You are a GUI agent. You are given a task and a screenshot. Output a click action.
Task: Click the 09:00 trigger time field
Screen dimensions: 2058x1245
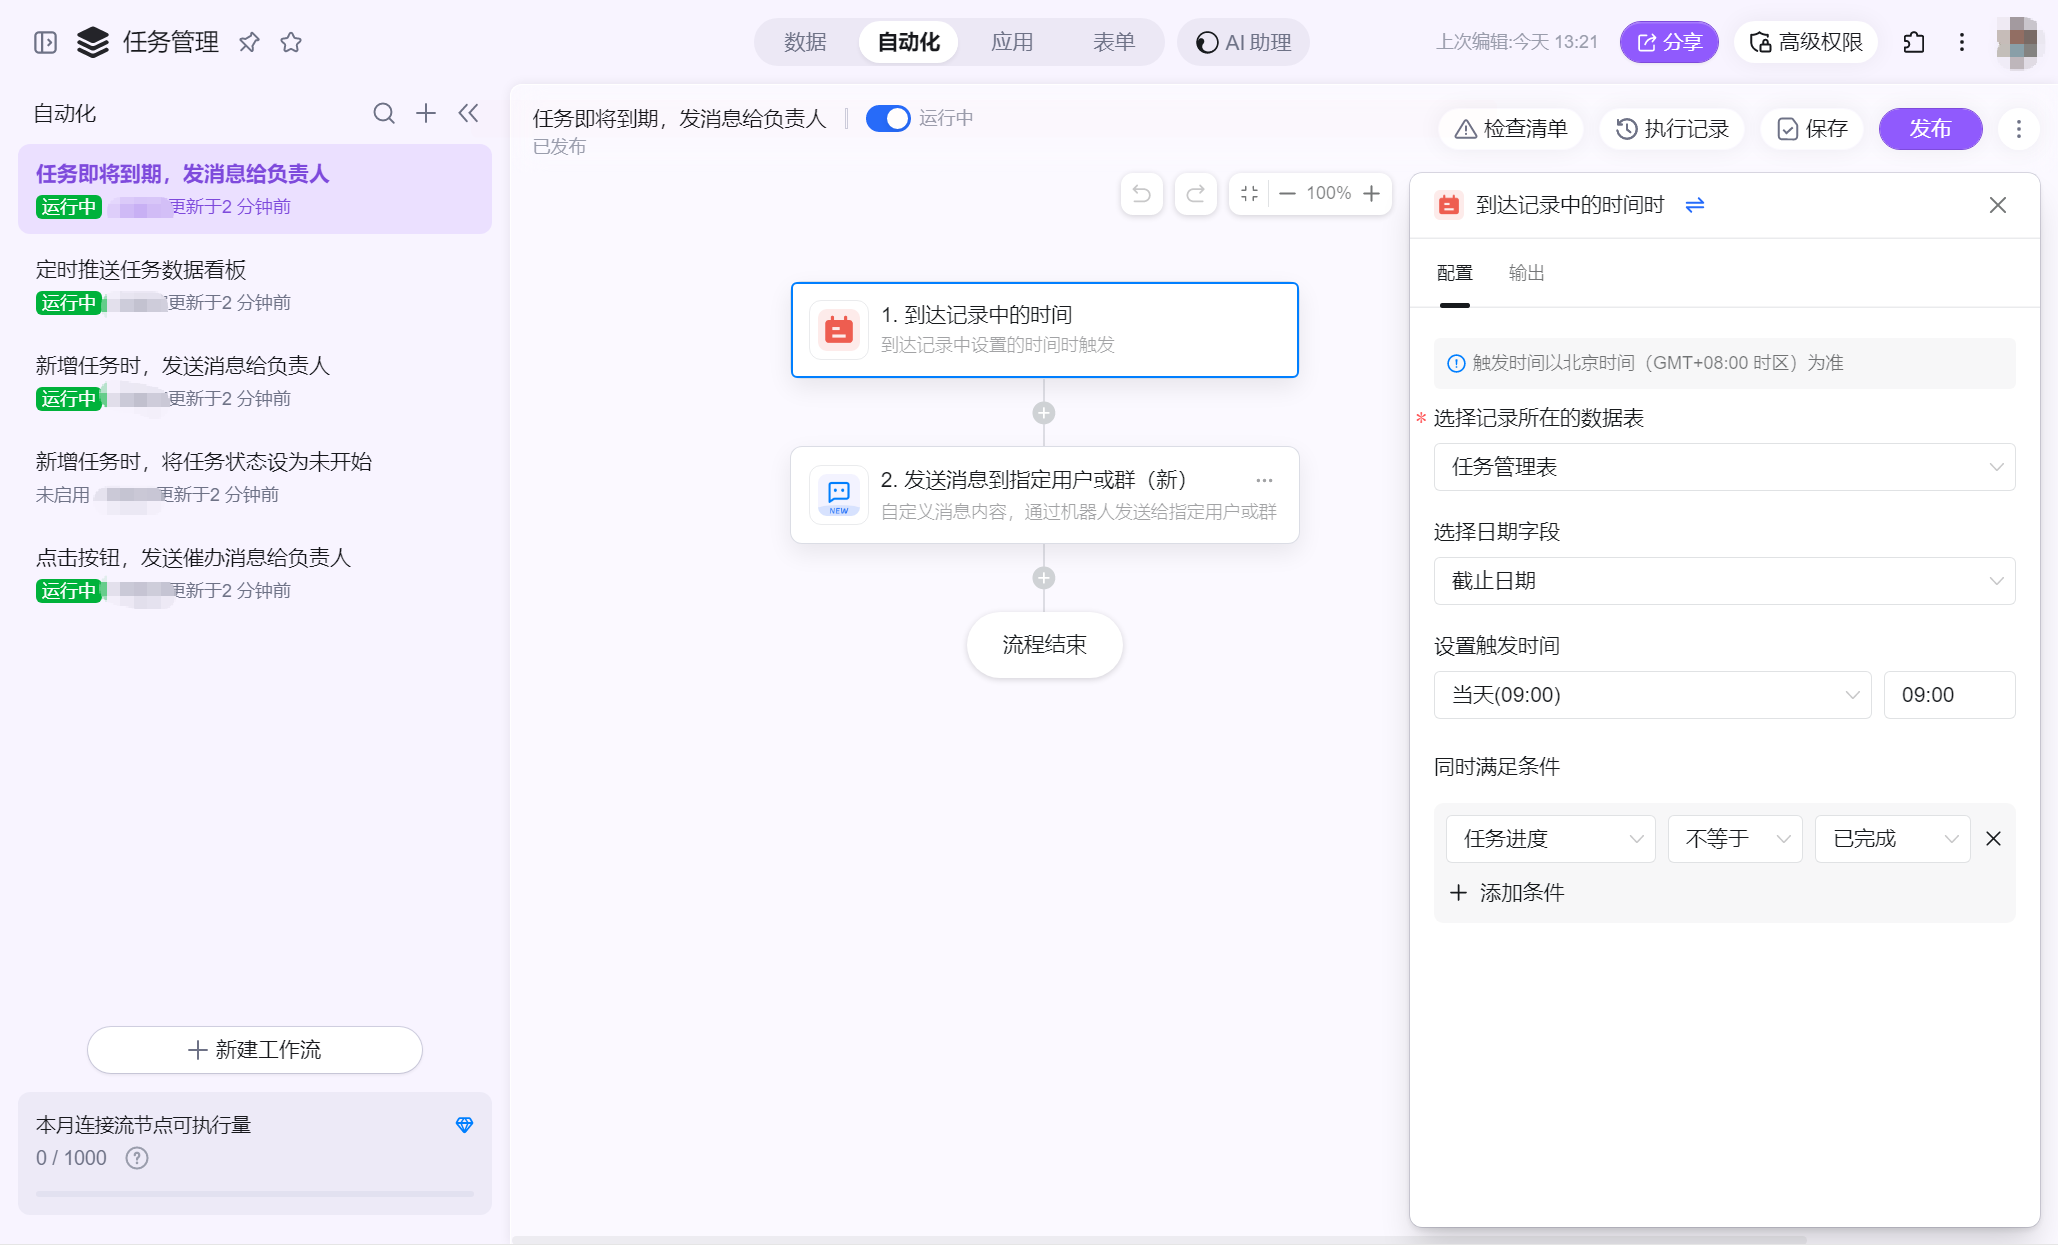coord(1948,695)
